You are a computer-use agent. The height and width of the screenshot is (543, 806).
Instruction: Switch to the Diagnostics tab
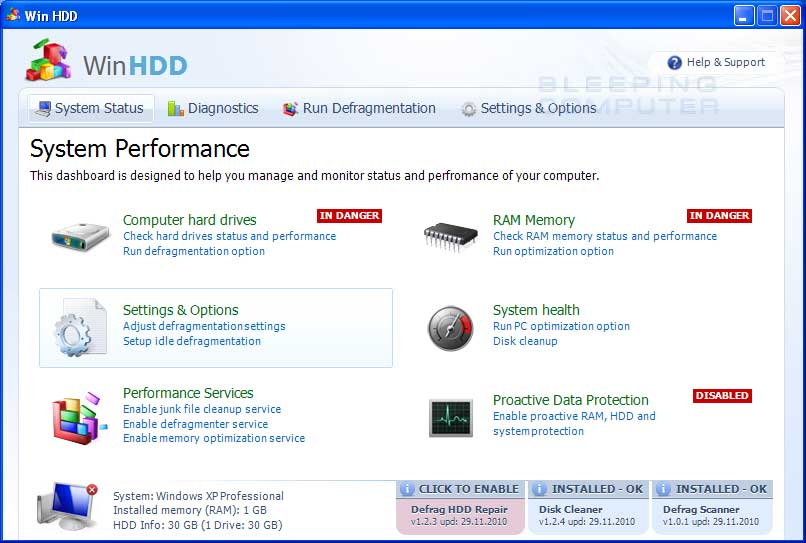(212, 108)
